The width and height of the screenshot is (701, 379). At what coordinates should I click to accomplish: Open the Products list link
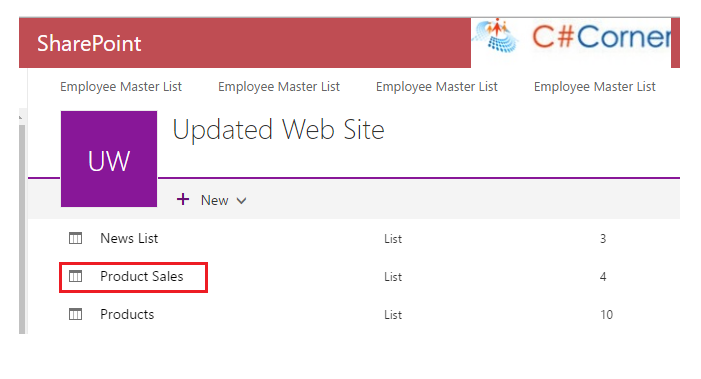127,314
